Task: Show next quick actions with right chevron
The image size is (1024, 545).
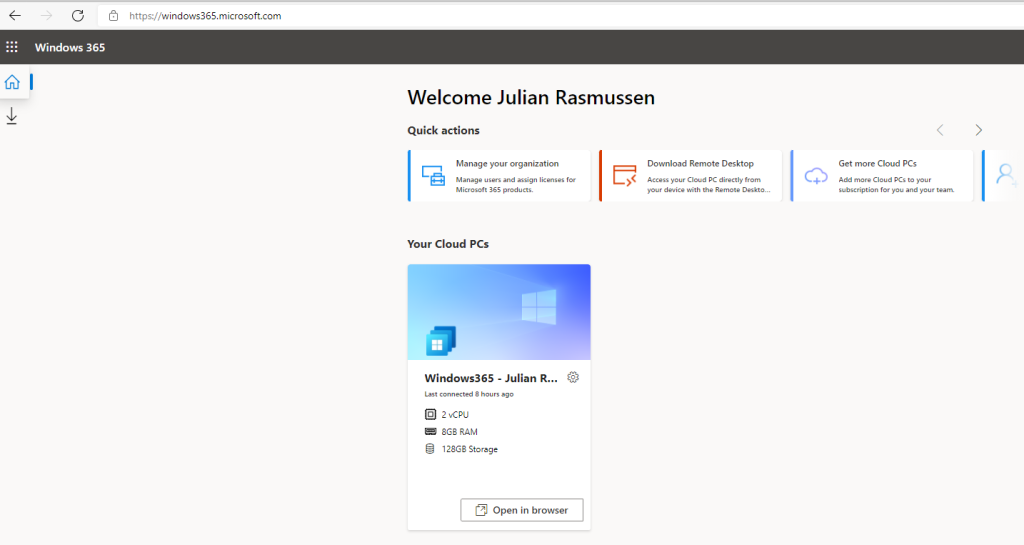Action: 978,130
